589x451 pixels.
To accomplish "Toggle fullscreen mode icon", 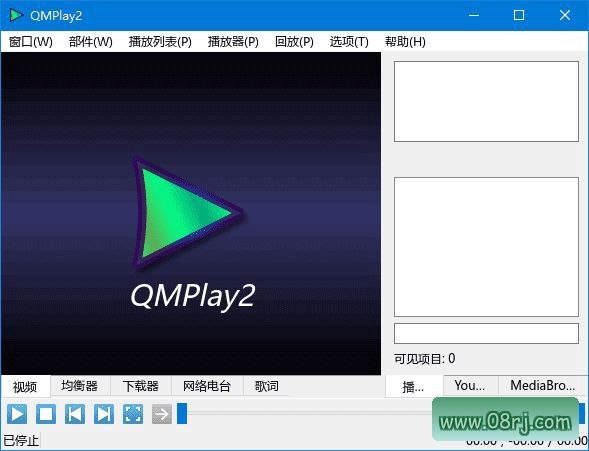I will 133,414.
